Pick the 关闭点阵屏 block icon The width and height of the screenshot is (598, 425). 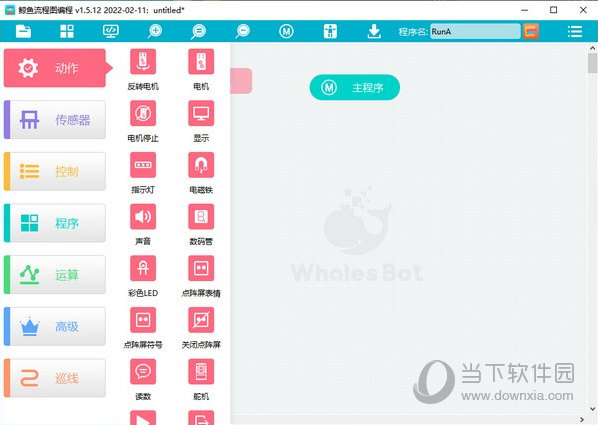[201, 320]
